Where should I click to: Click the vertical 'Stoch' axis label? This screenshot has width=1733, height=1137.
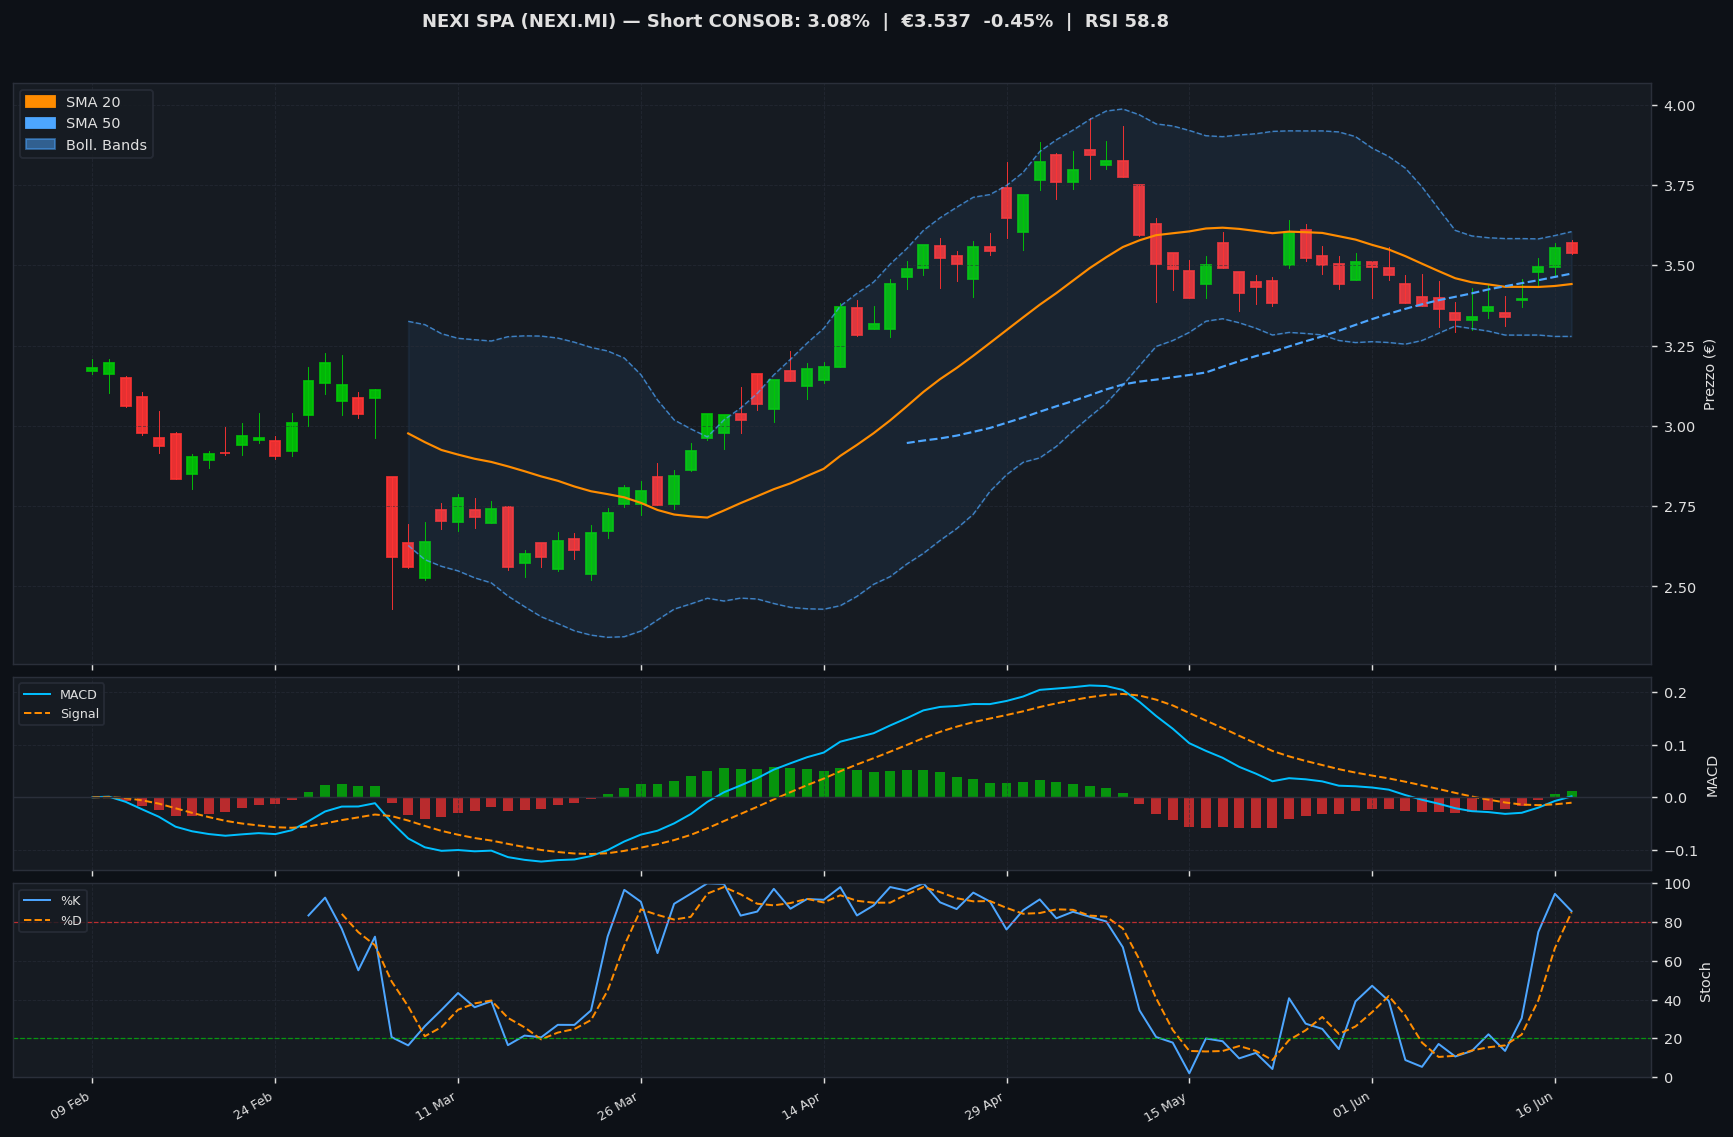tap(1706, 982)
